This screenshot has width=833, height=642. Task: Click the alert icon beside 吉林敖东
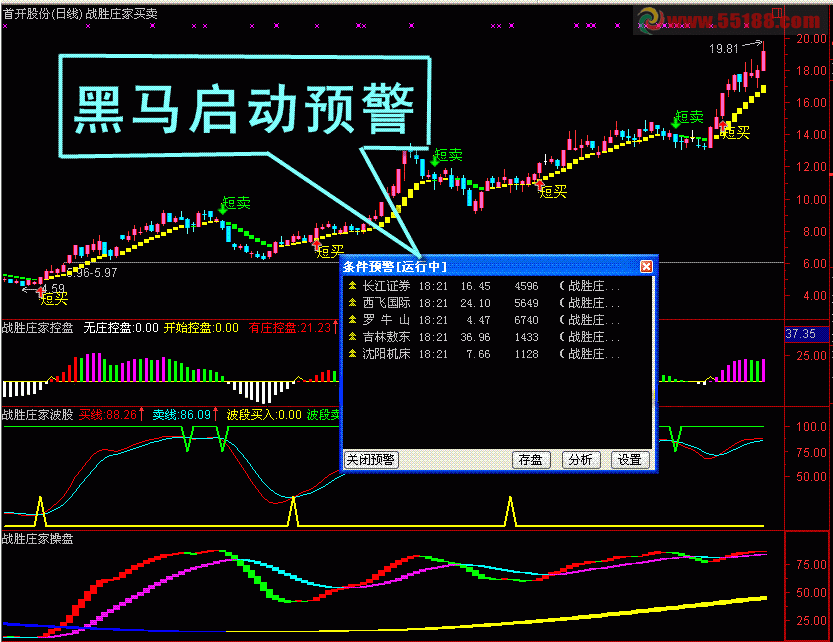tap(352, 337)
